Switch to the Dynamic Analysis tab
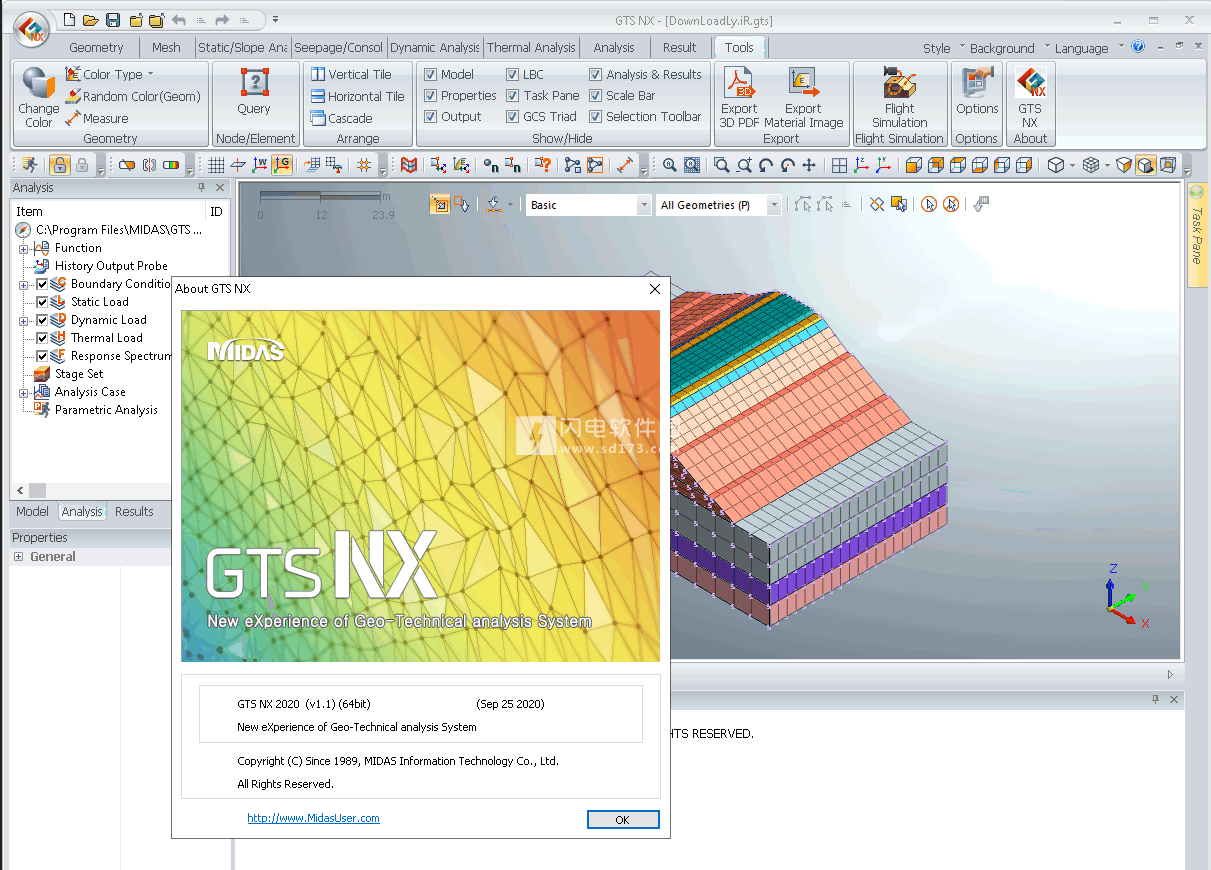The width and height of the screenshot is (1211, 870). 435,47
